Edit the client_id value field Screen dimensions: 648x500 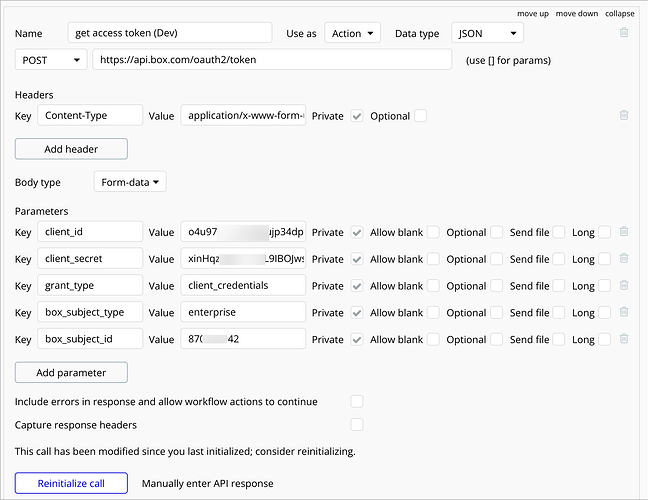(x=243, y=232)
